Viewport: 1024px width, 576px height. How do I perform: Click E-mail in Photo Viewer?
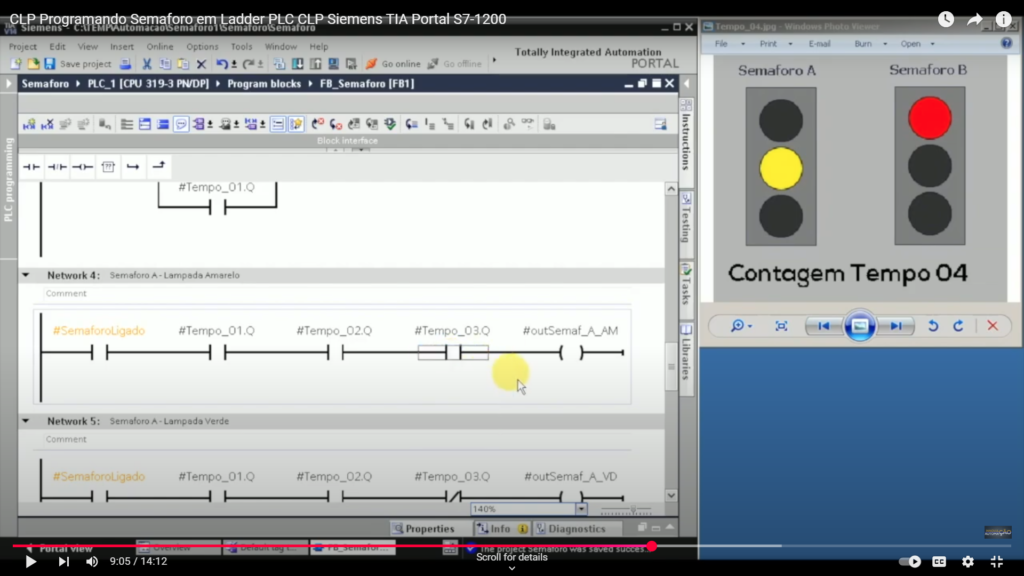pos(819,44)
